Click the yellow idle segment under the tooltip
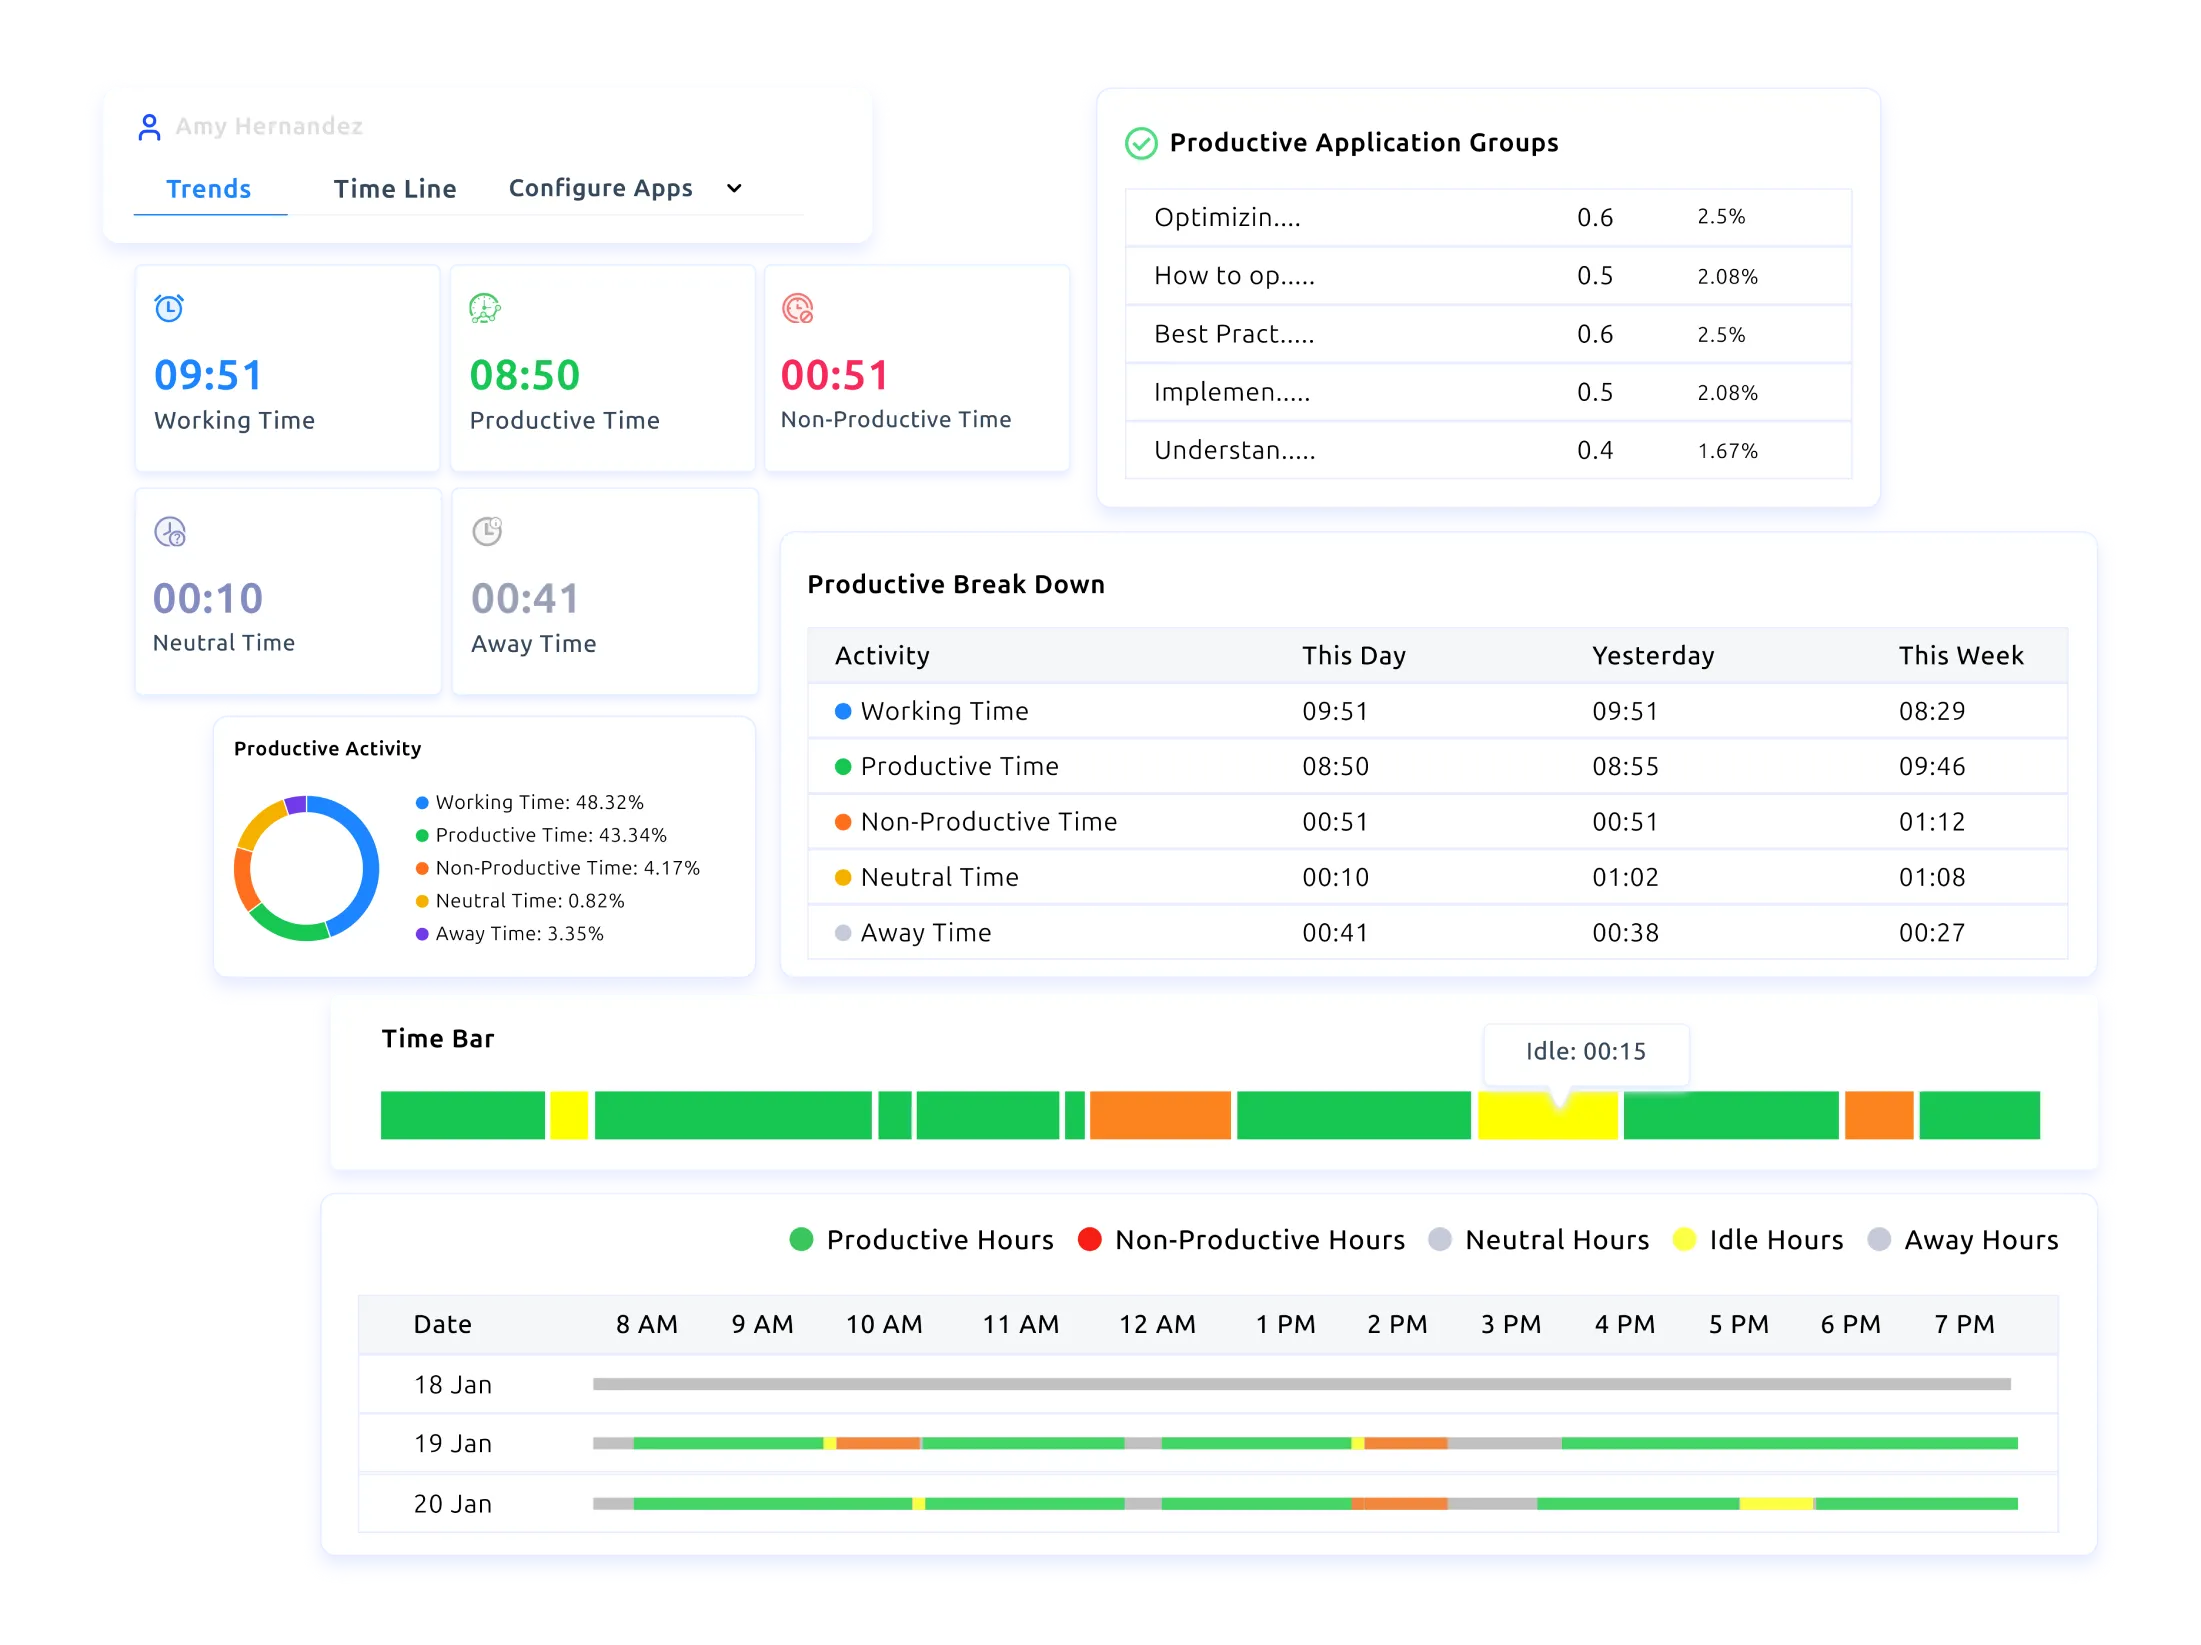The width and height of the screenshot is (2201, 1645). (x=1547, y=1122)
